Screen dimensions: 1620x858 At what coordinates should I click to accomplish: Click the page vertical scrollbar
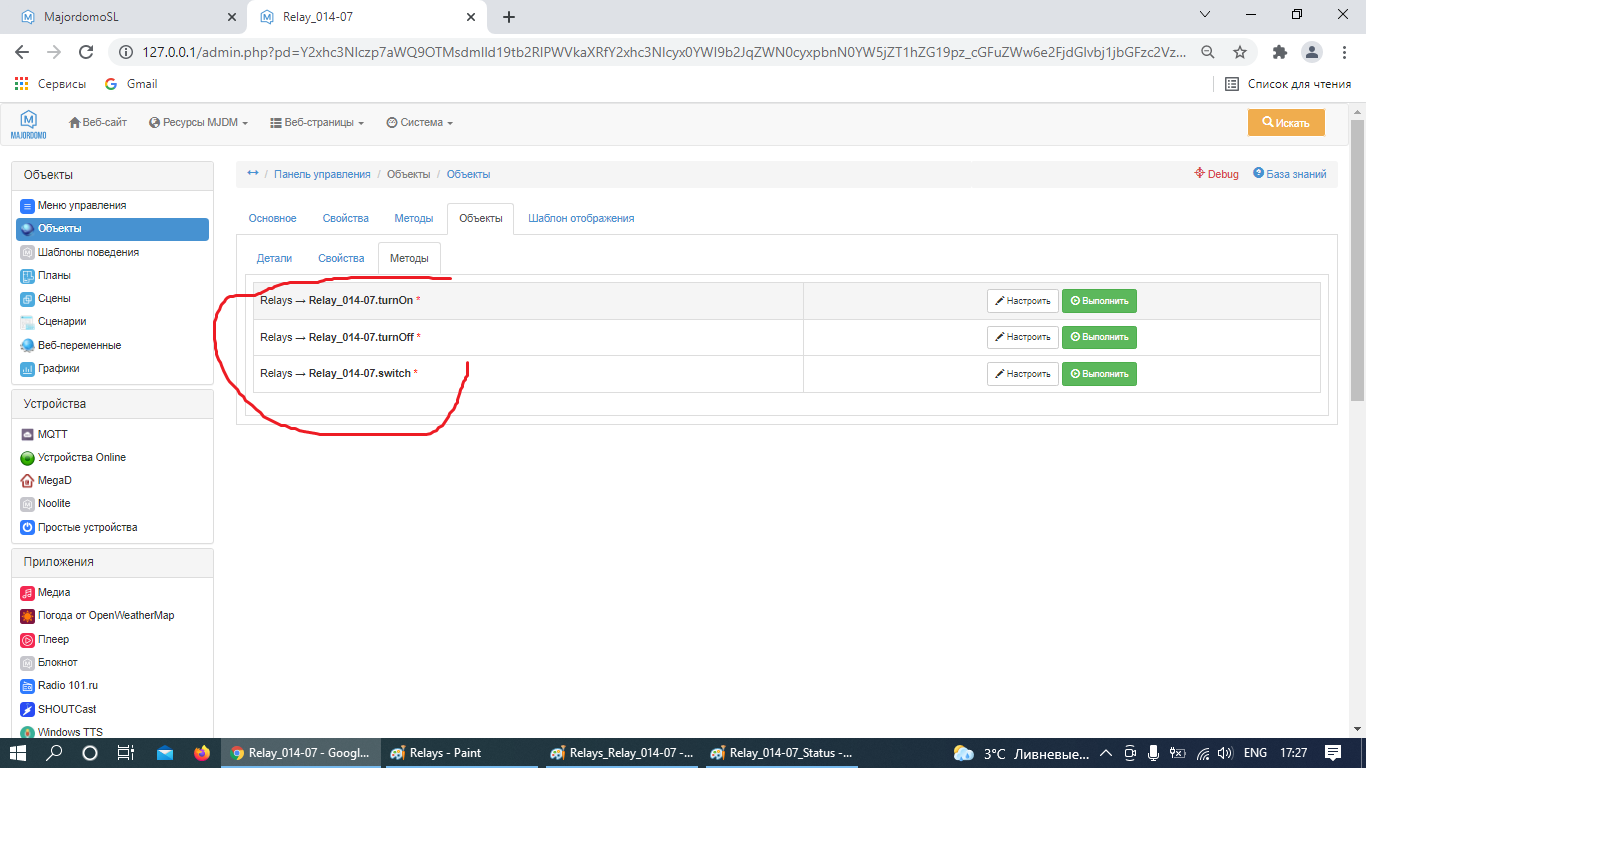1357,260
